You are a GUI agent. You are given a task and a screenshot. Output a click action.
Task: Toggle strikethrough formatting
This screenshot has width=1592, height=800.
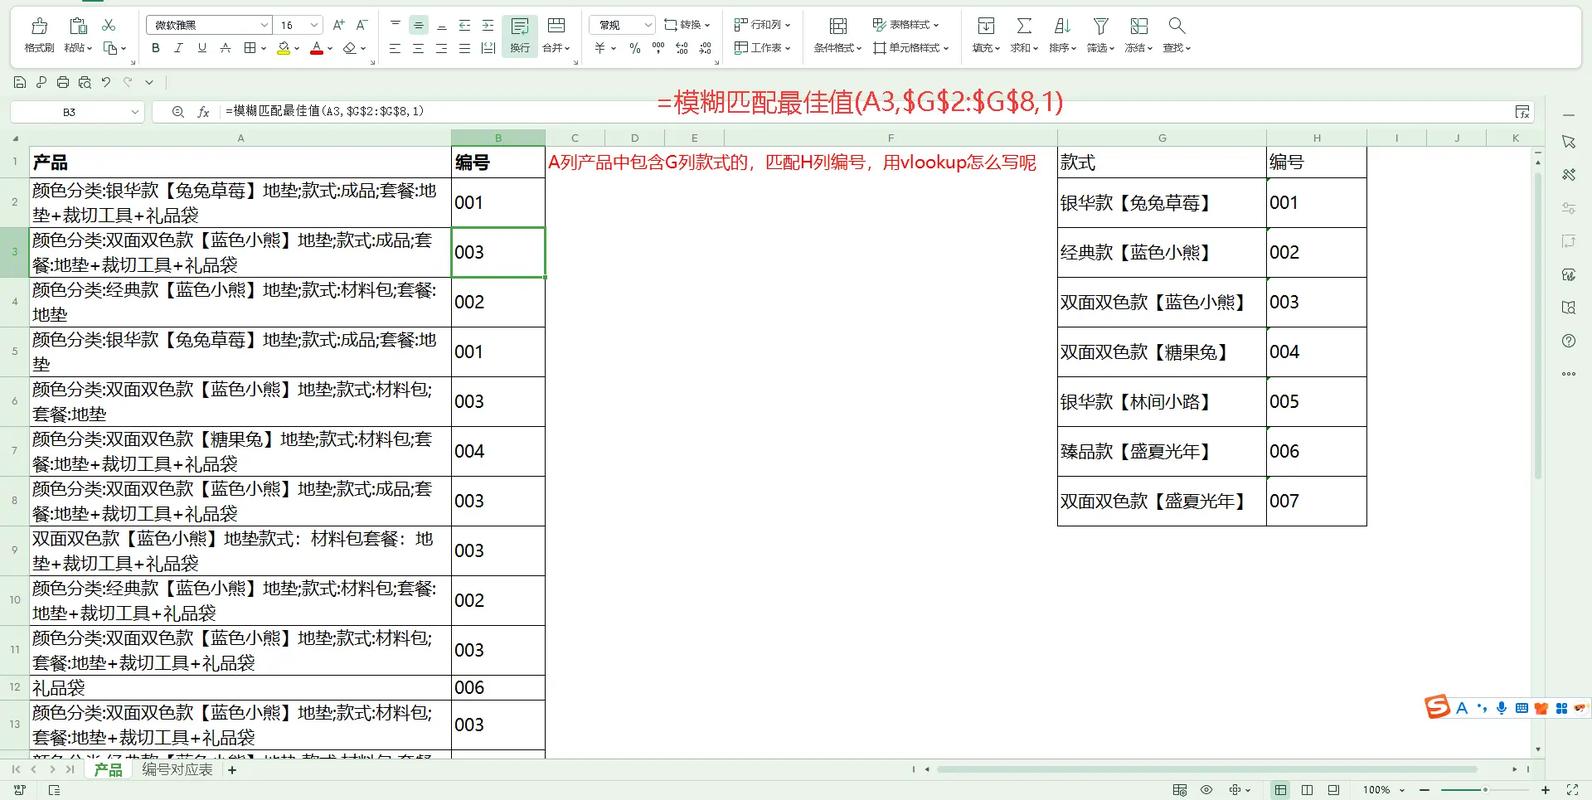pos(225,48)
